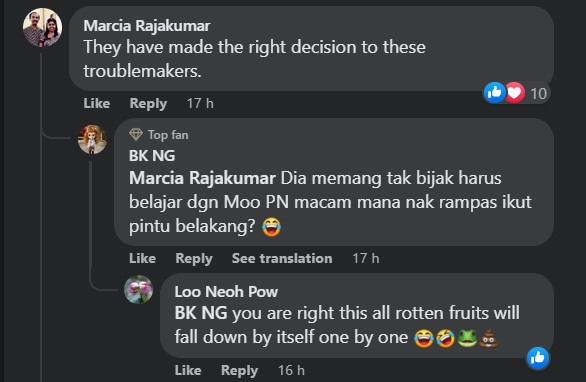Open the 10 reactions count
586x382 pixels.
pyautogui.click(x=539, y=93)
